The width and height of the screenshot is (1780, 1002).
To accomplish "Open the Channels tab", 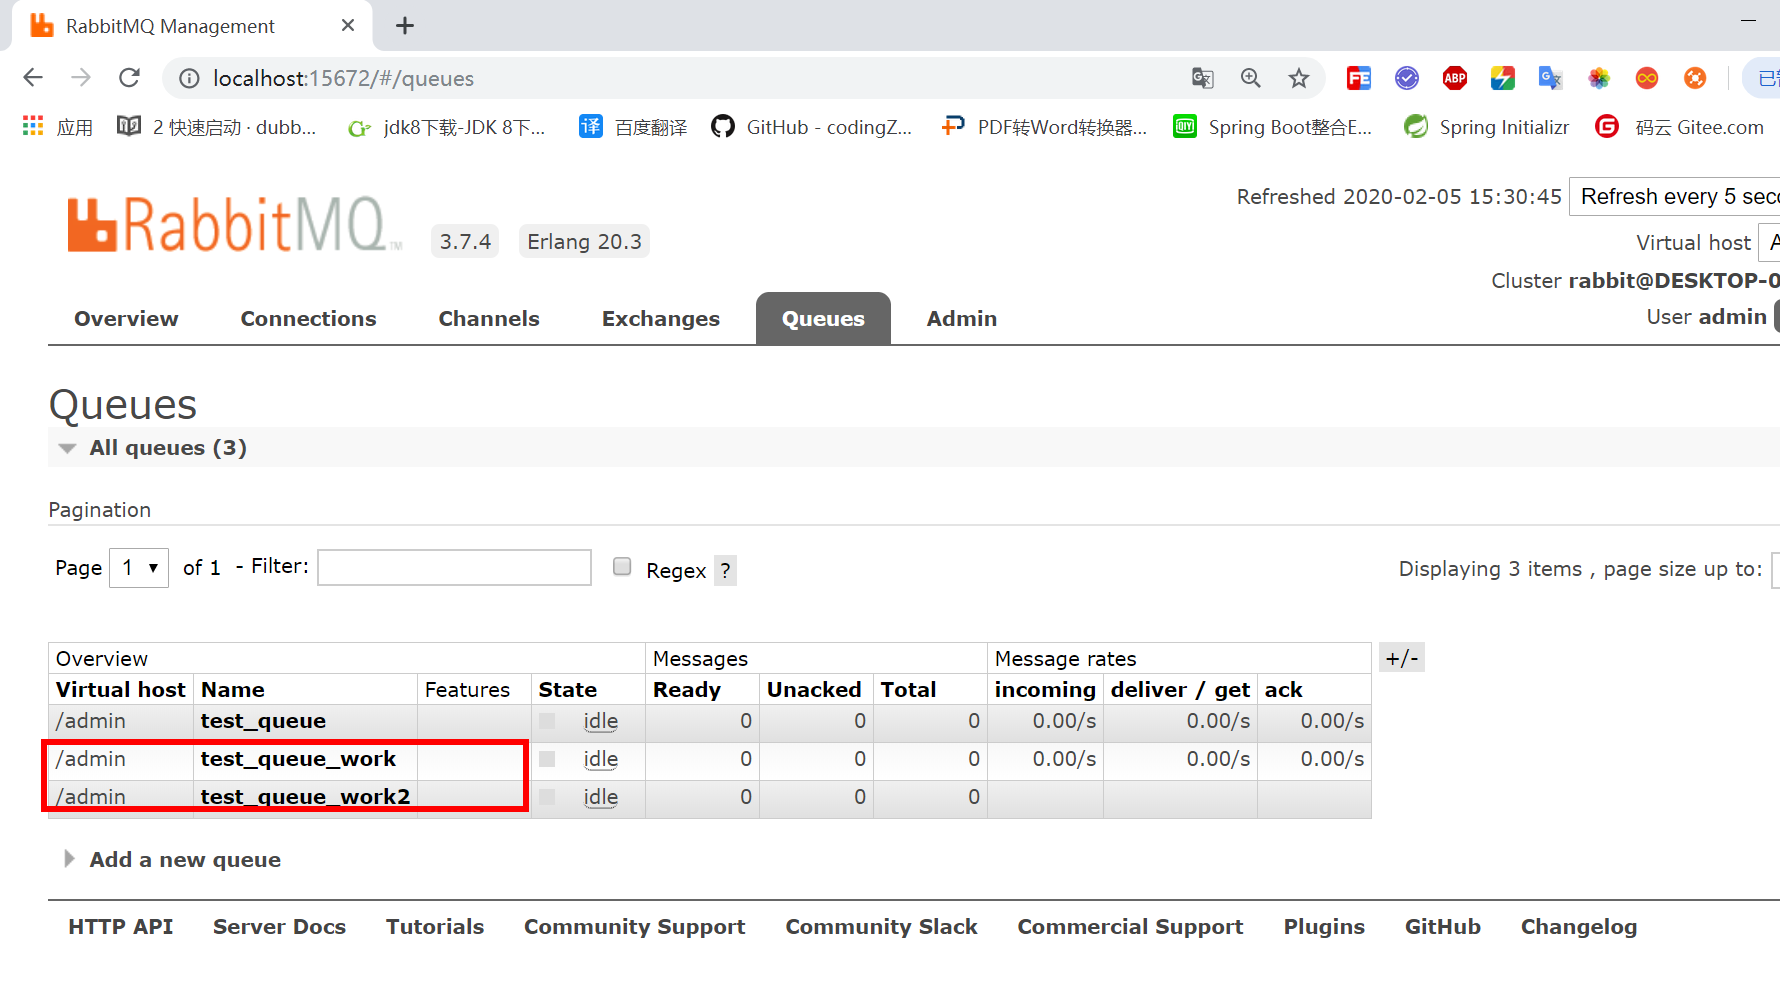I will pyautogui.click(x=489, y=318).
